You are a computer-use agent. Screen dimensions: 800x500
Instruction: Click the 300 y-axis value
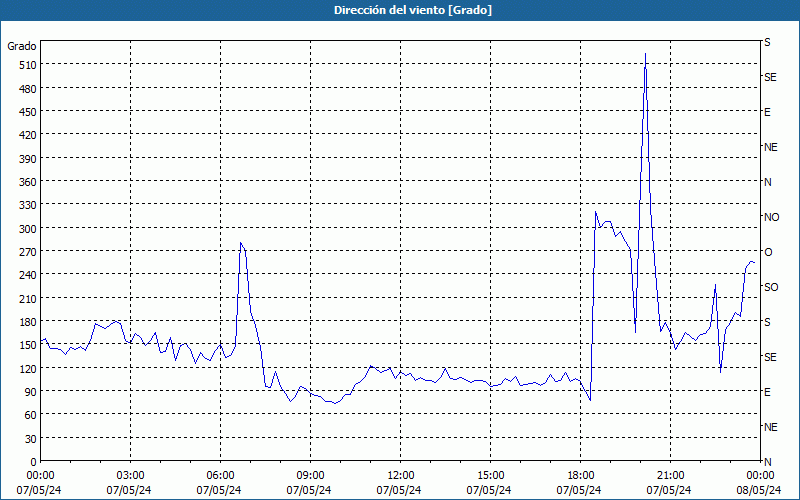28,229
